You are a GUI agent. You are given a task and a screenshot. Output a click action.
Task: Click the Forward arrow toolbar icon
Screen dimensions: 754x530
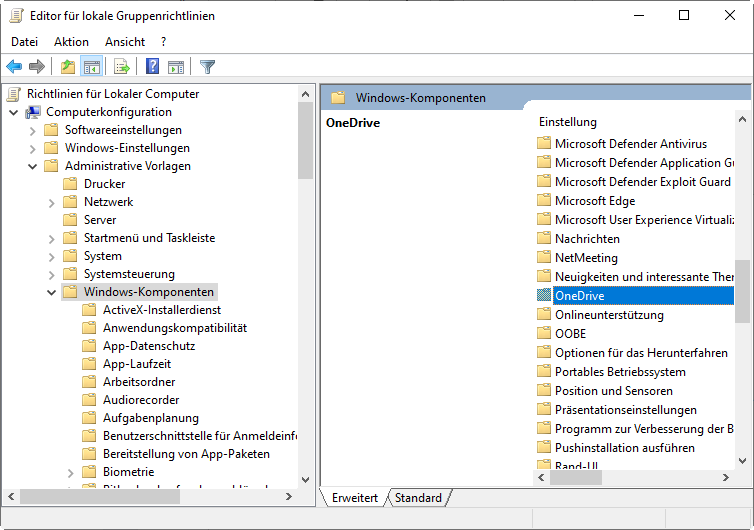click(37, 66)
